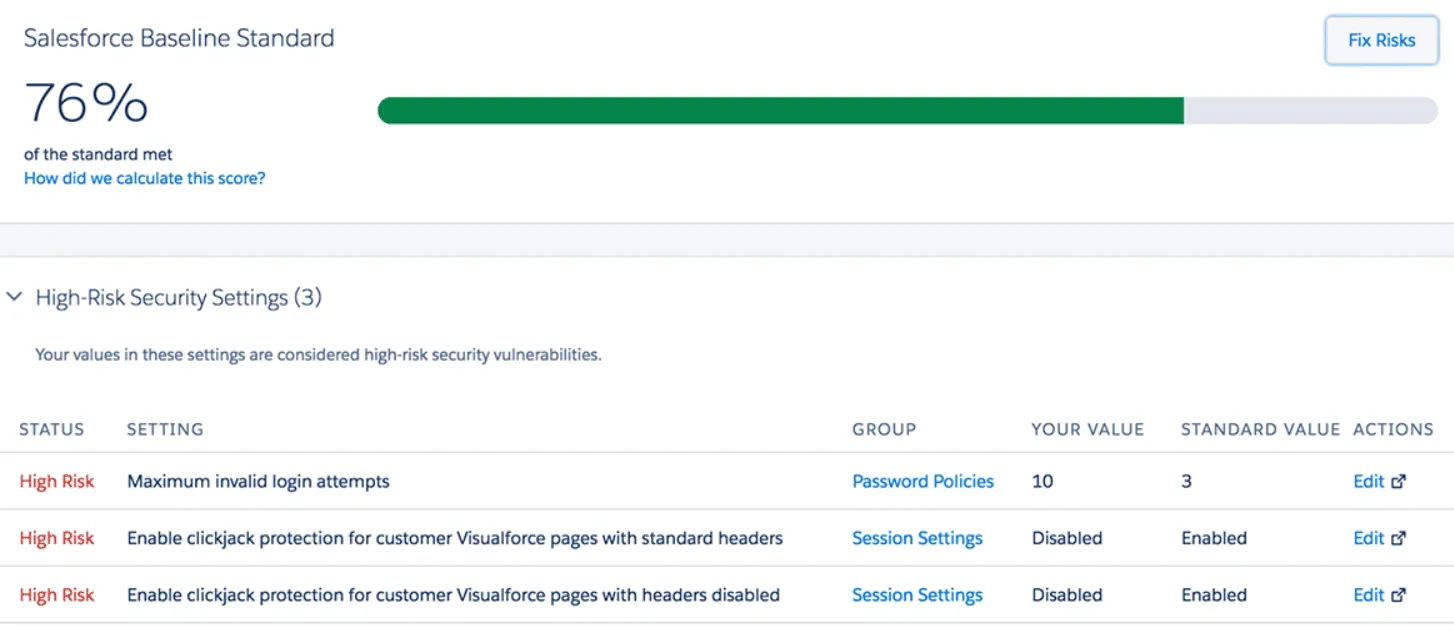Select the GROUP column header
1454x642 pixels.
(x=884, y=429)
